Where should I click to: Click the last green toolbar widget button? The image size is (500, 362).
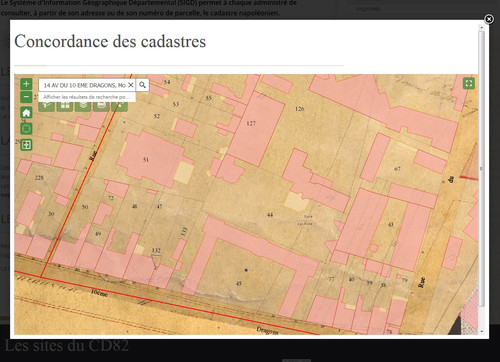coord(119,106)
